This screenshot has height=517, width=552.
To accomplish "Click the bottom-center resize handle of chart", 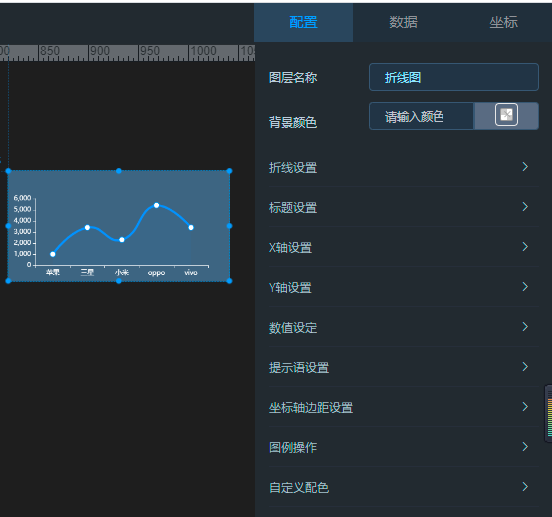I will click(x=119, y=281).
